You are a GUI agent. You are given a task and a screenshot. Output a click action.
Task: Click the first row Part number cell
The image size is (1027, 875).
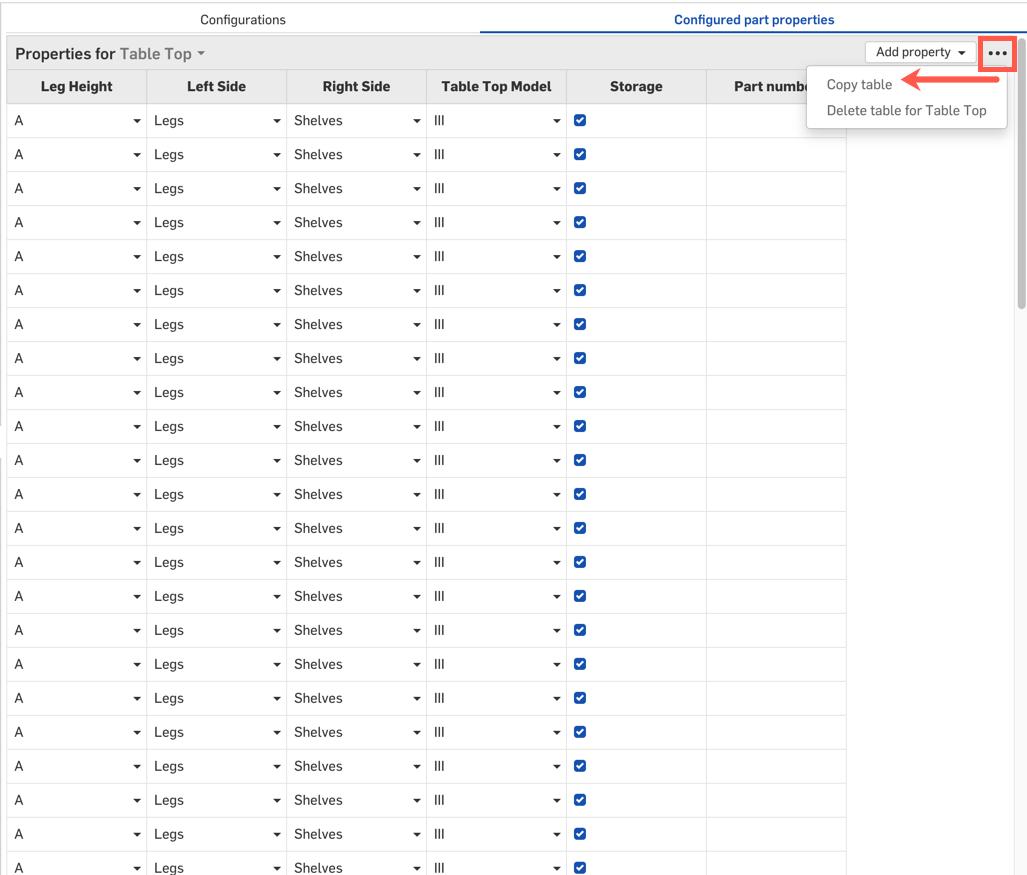pyautogui.click(x=775, y=121)
